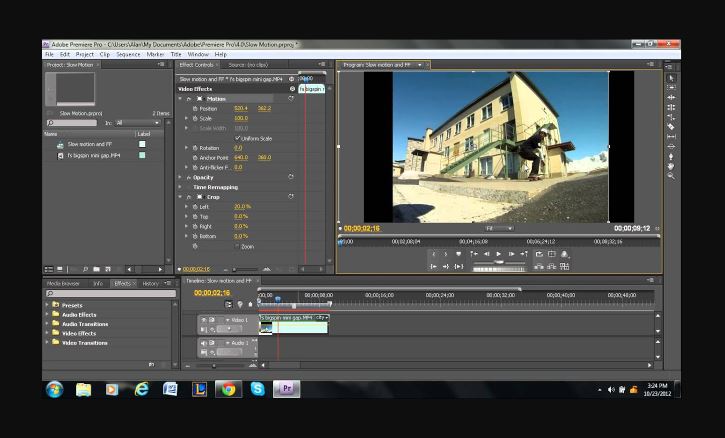
Task: Open the In: All dropdown in Project panel
Action: [x=138, y=123]
